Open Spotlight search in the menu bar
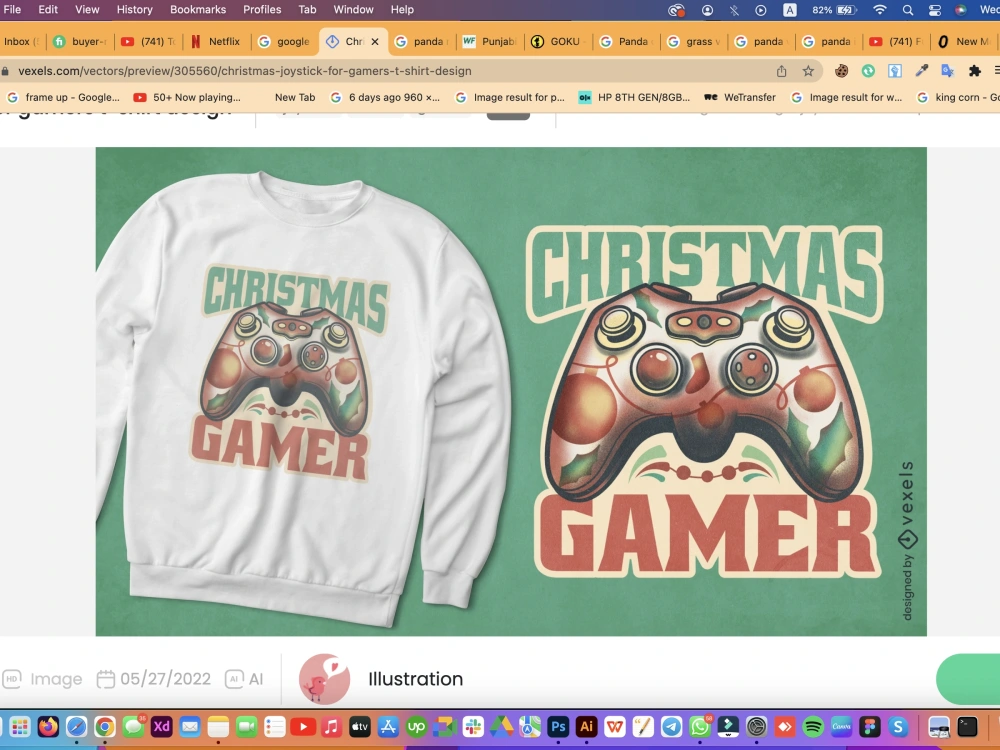The width and height of the screenshot is (1000, 750). tap(908, 10)
